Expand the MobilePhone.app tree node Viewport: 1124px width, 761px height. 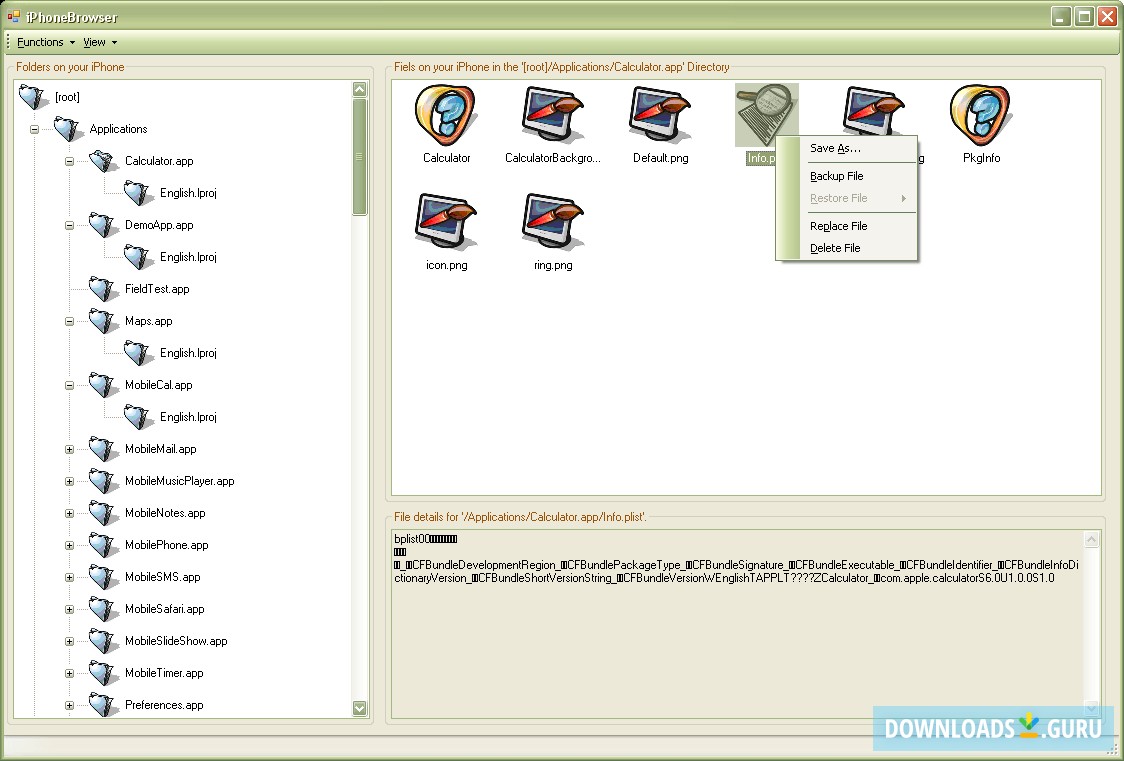[70, 545]
